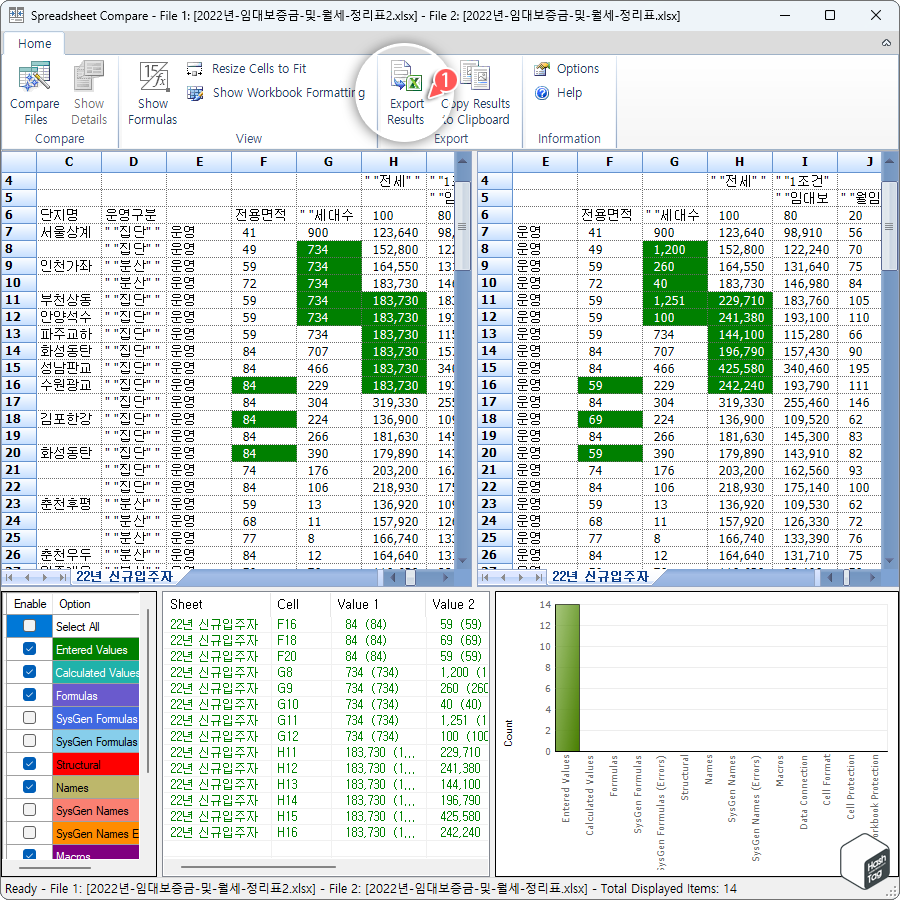Check the Select All checkbox
900x900 pixels.
pos(29,626)
